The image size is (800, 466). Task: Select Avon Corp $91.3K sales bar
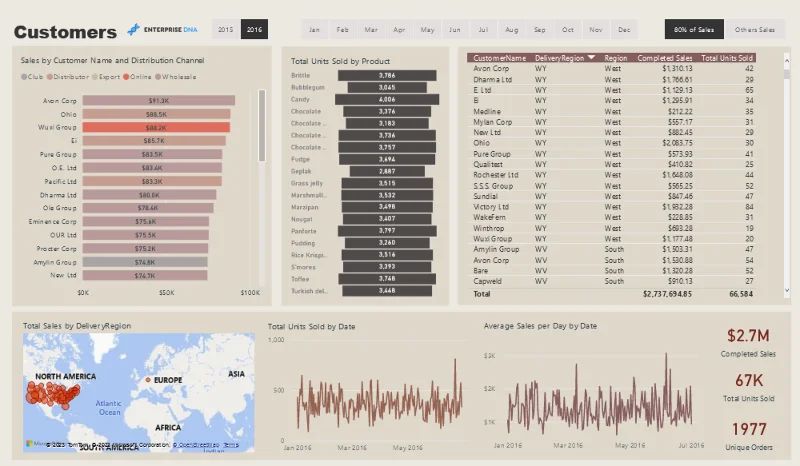(159, 101)
